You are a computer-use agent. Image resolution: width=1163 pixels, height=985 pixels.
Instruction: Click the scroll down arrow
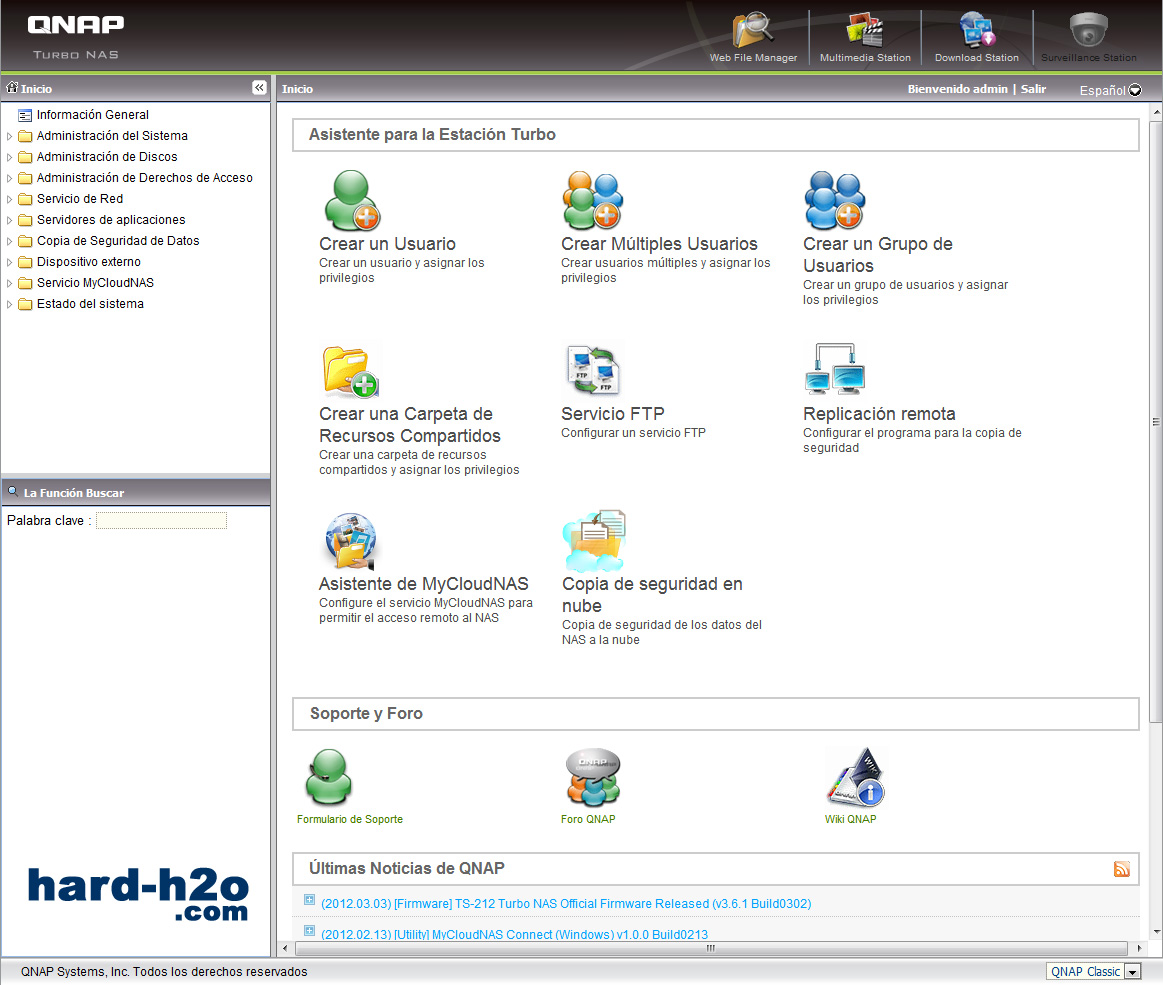pos(1156,932)
